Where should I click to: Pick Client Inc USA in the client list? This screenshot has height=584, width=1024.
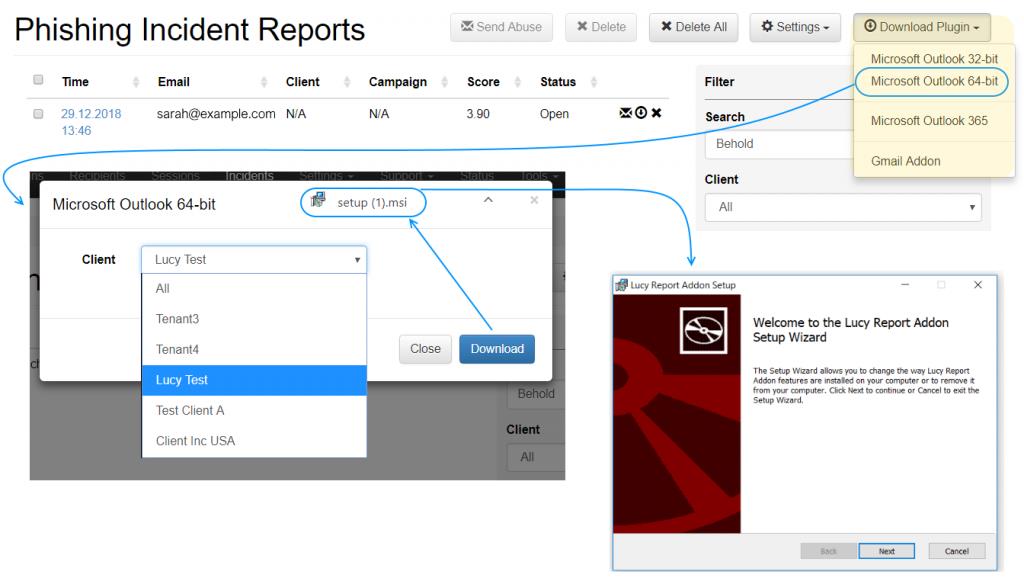click(254, 441)
